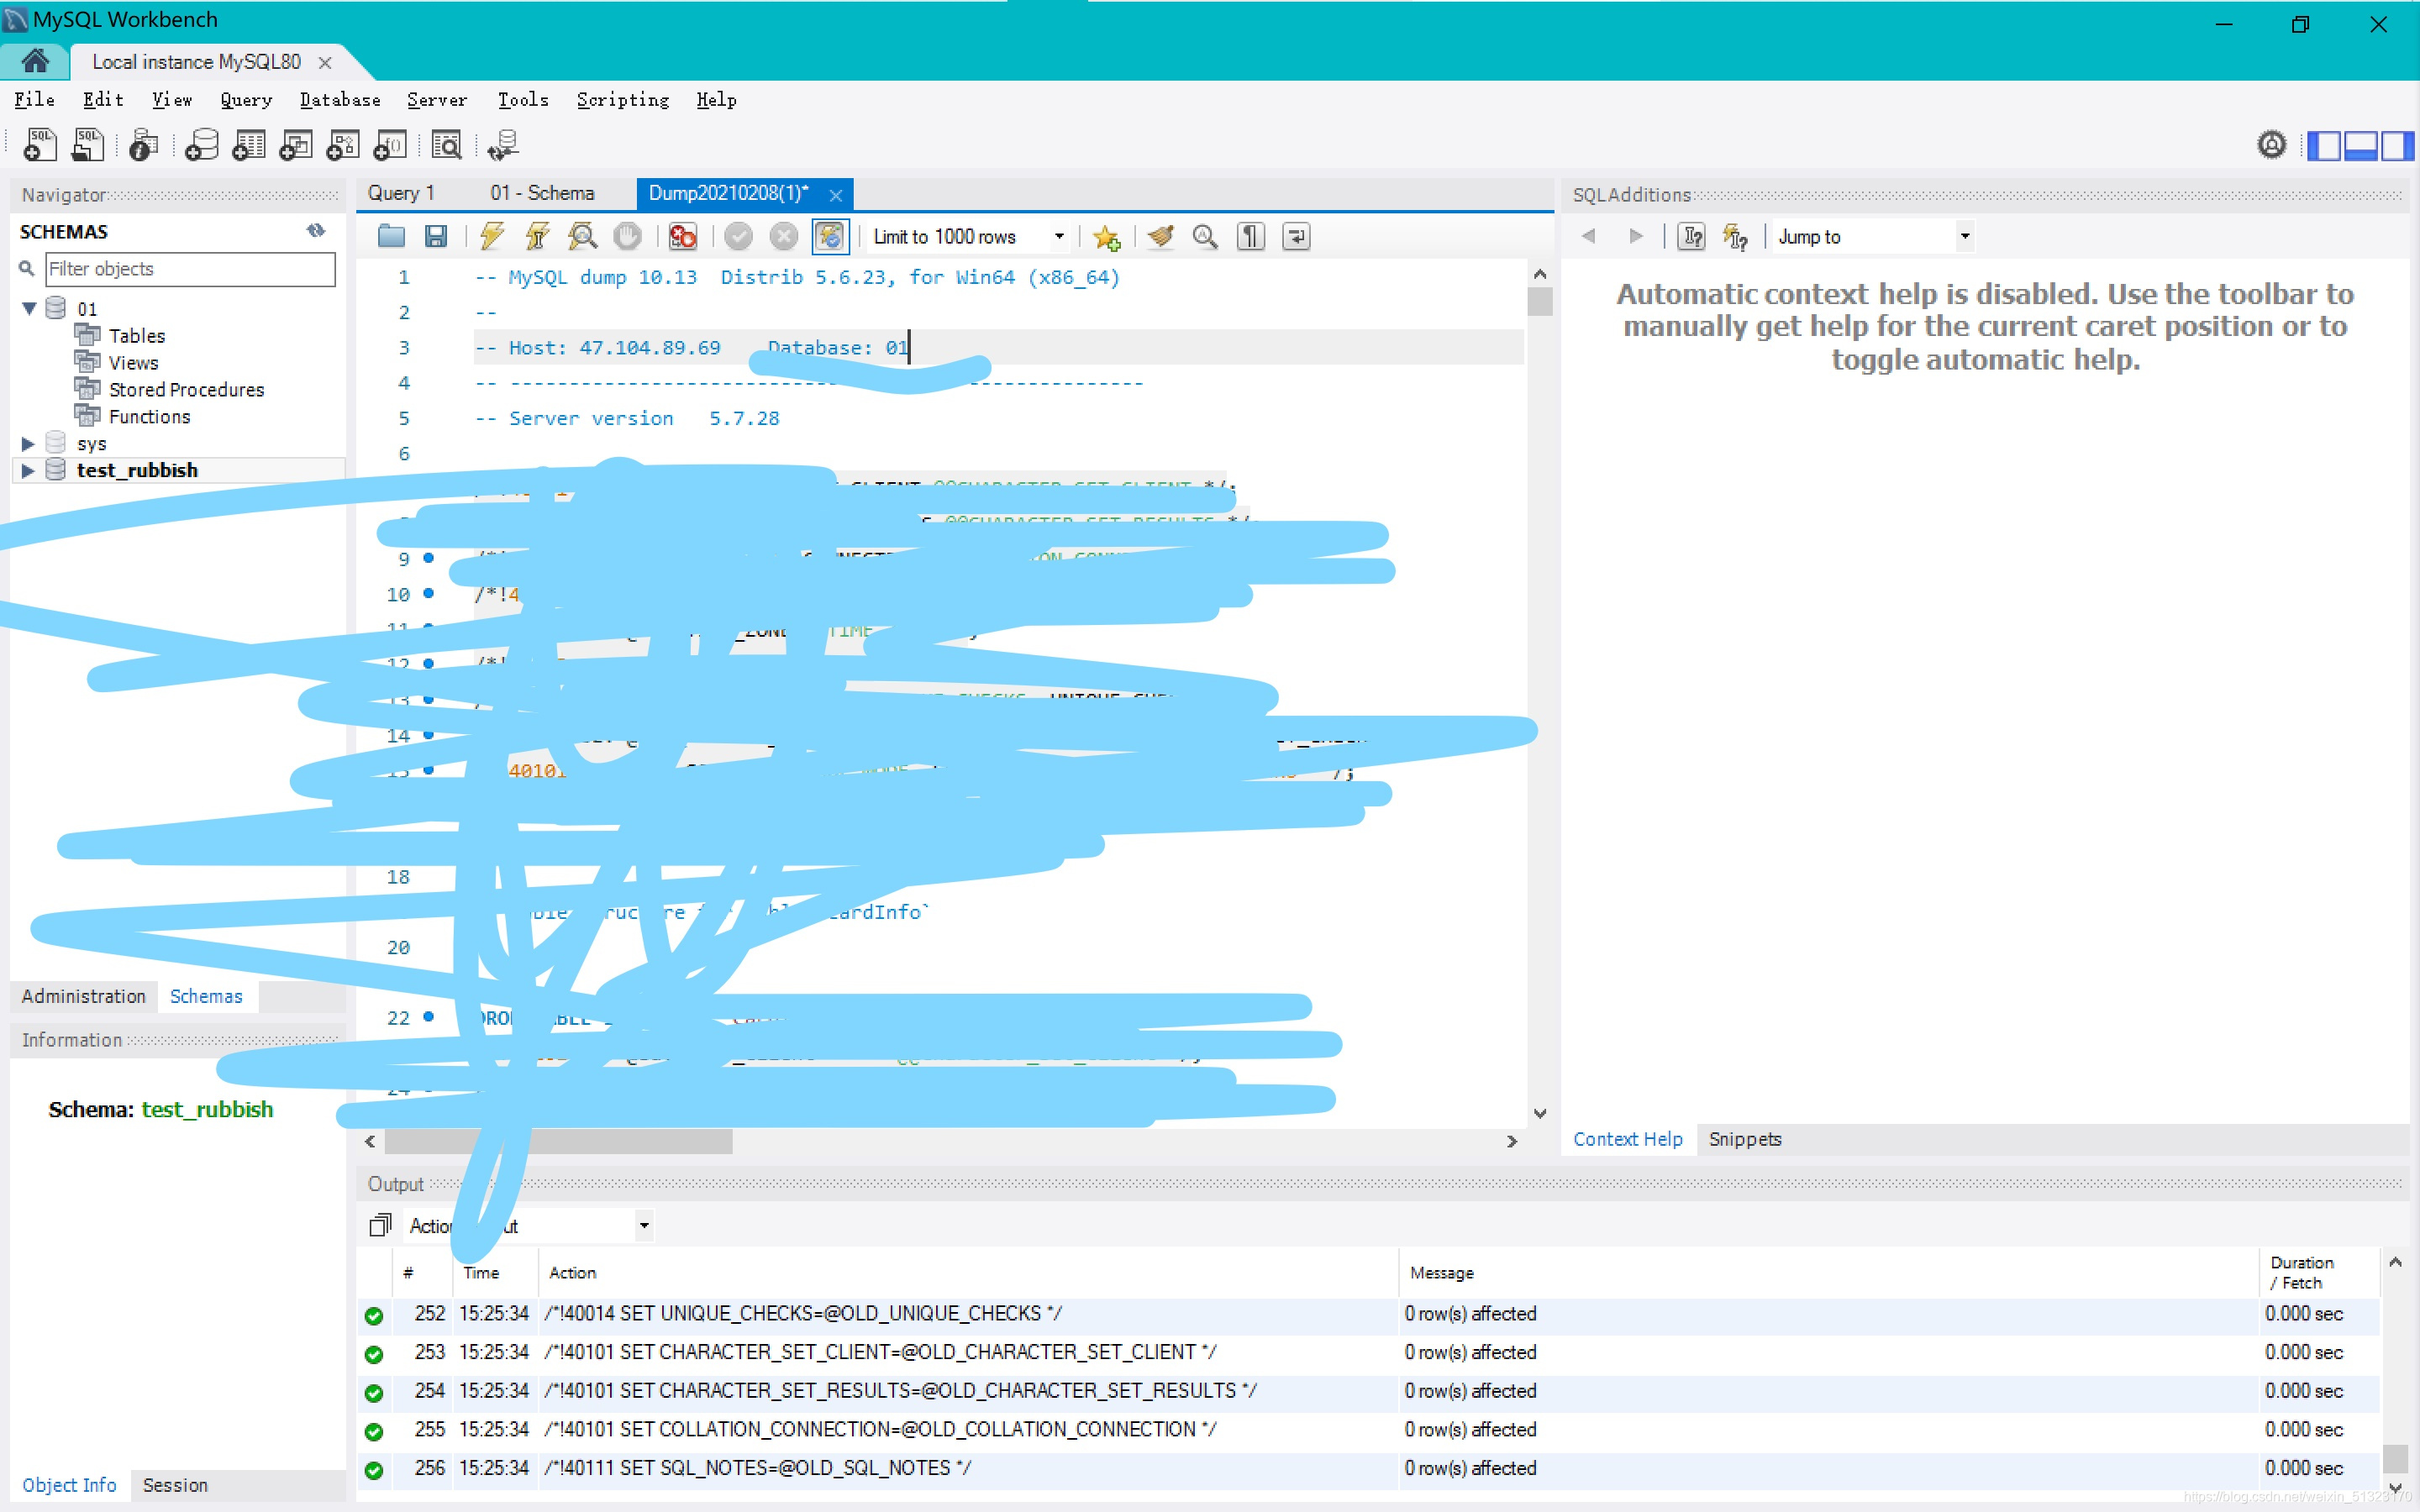Click the Open SQL script icon

(82, 144)
